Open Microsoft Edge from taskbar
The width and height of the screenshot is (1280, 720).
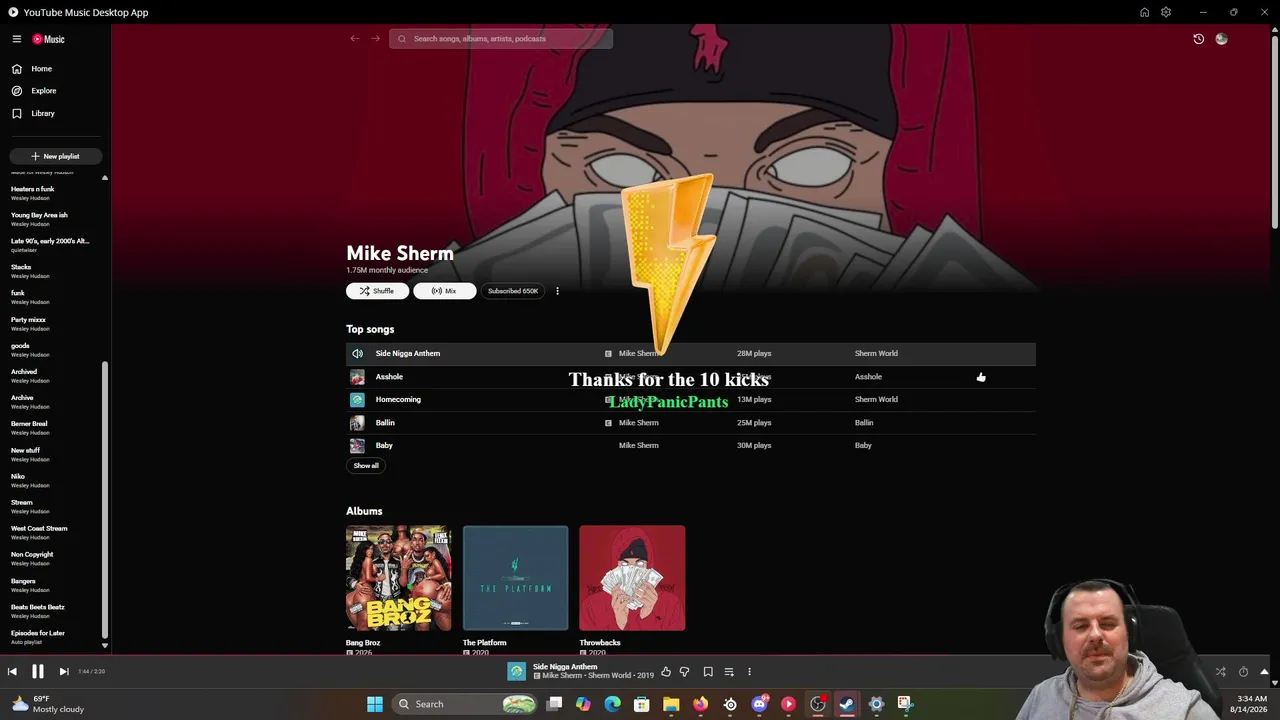tap(612, 704)
